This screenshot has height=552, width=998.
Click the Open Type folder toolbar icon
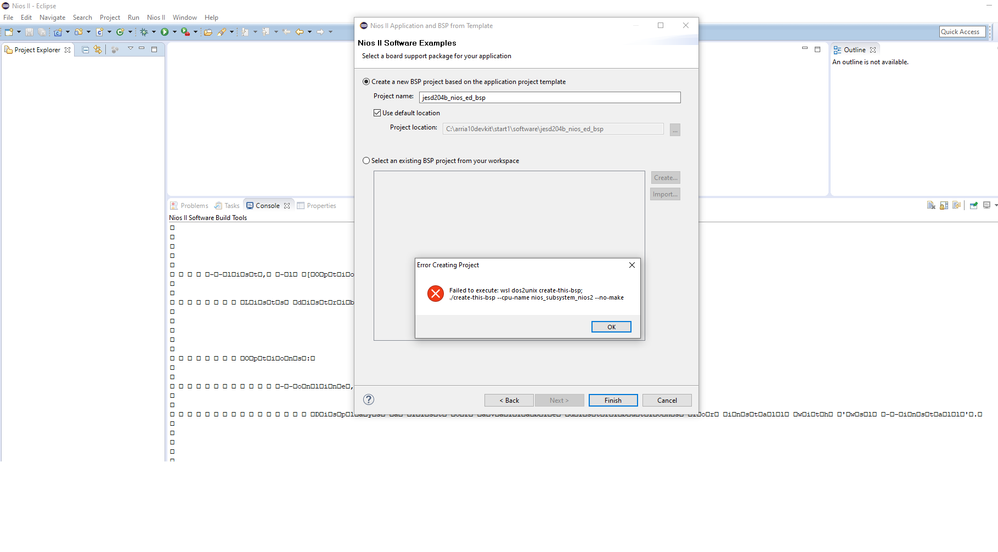coord(207,32)
